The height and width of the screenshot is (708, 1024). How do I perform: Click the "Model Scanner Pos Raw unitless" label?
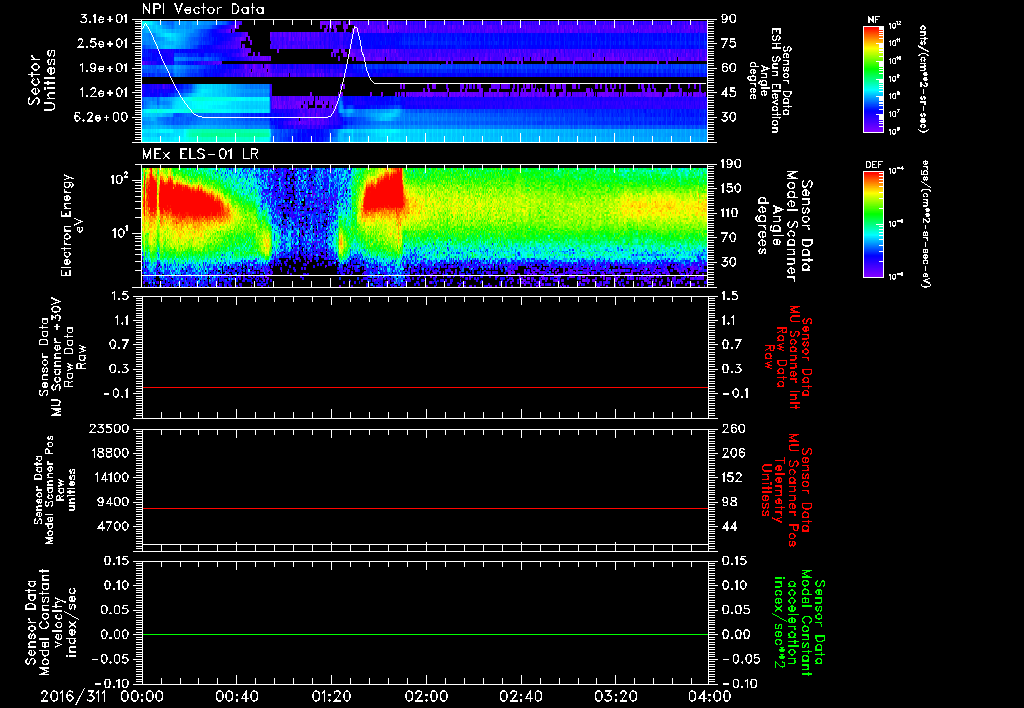[55, 490]
